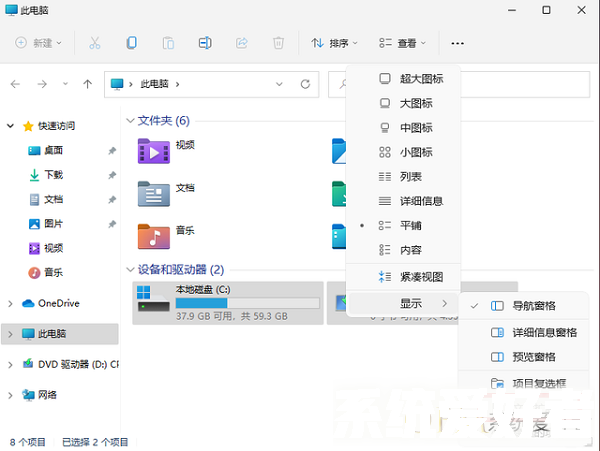The width and height of the screenshot is (600, 451).
Task: Toggle the Navigation pane option
Action: pyautogui.click(x=533, y=305)
